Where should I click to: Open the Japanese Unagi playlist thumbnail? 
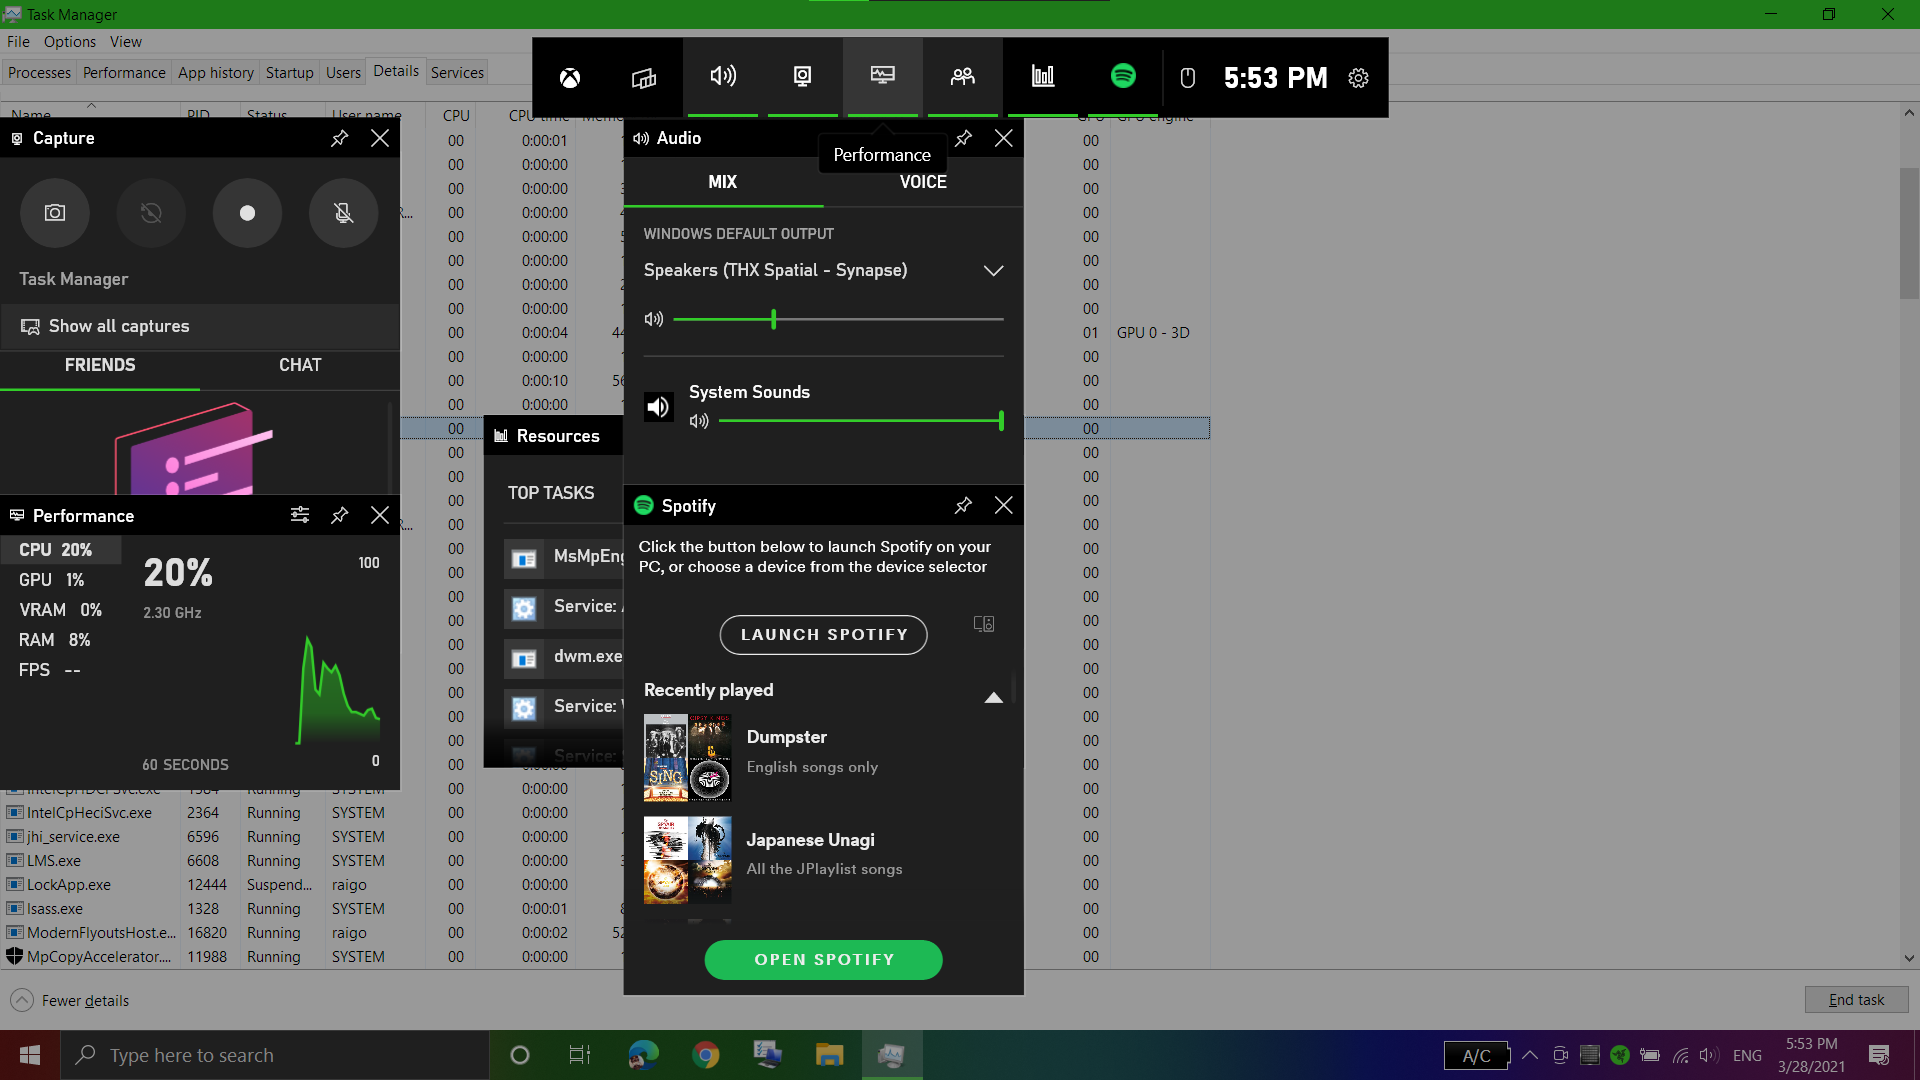688,860
